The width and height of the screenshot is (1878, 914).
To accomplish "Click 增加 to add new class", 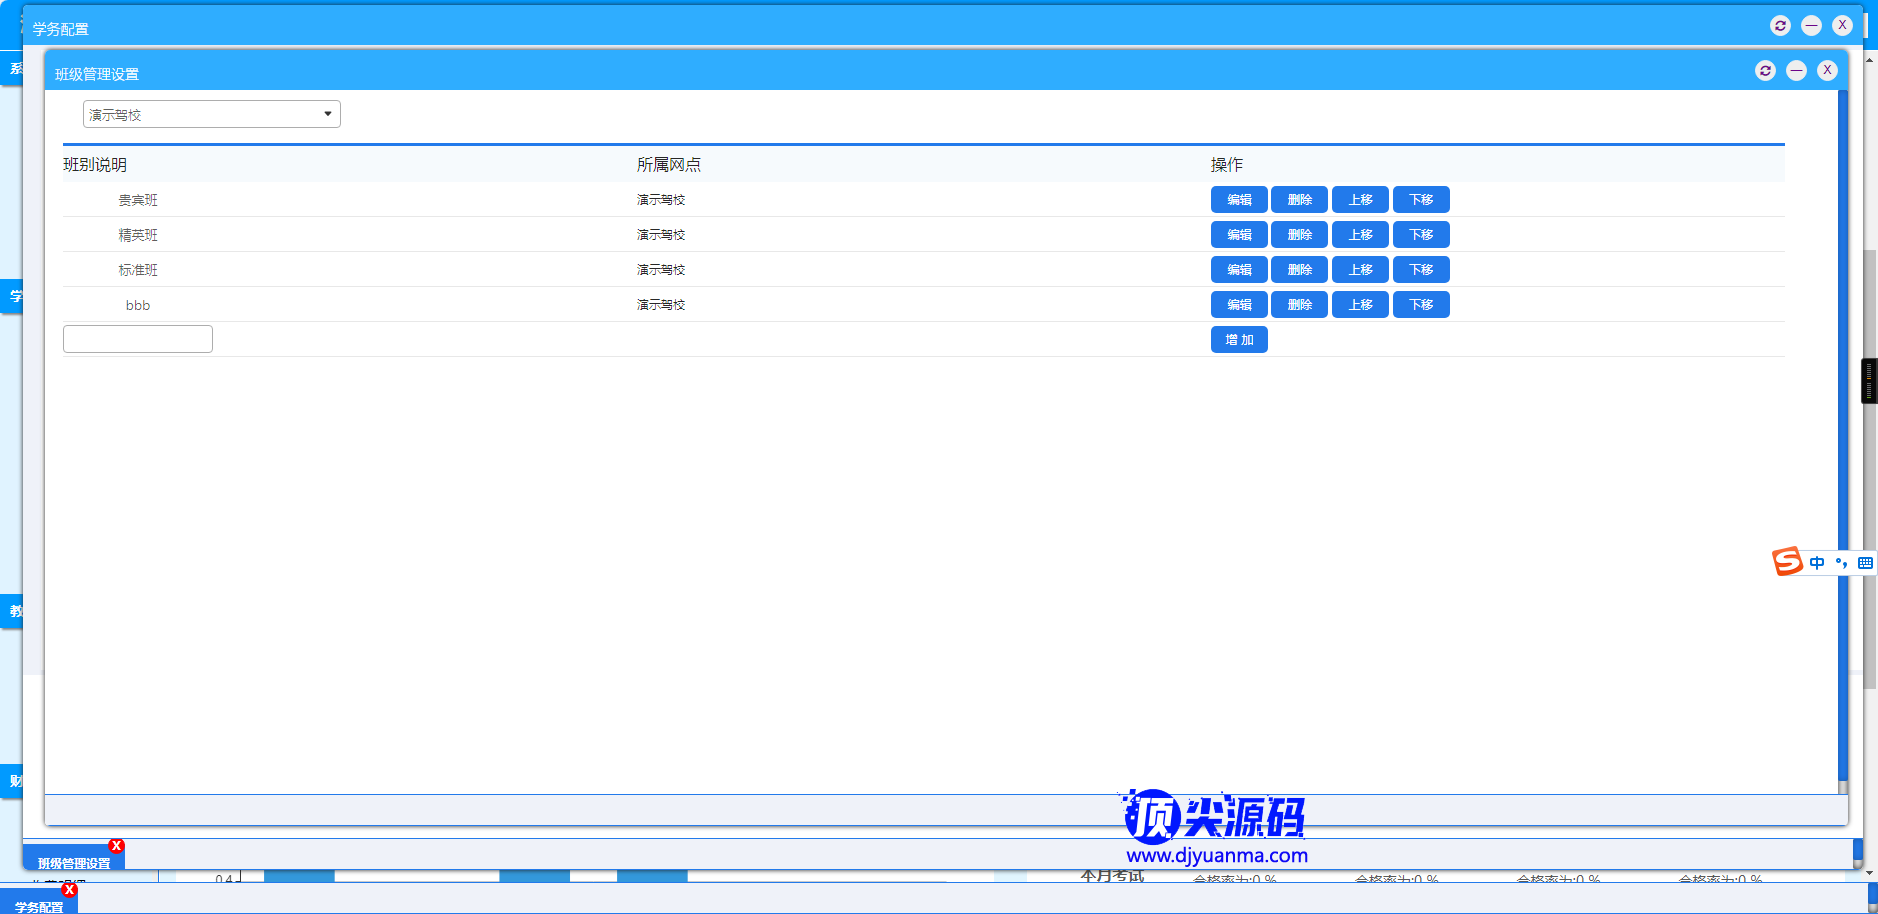I will [x=1239, y=340].
